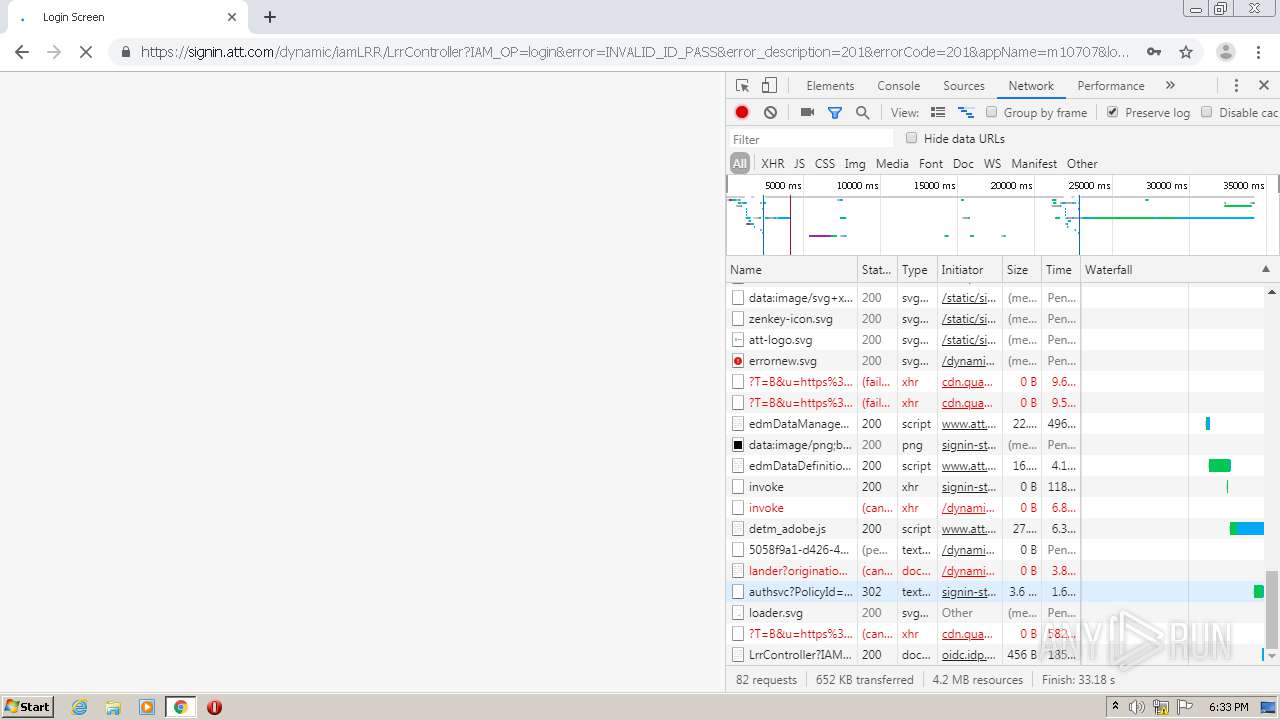Click the network Filter text field
This screenshot has width=1280, height=720.
[x=811, y=139]
